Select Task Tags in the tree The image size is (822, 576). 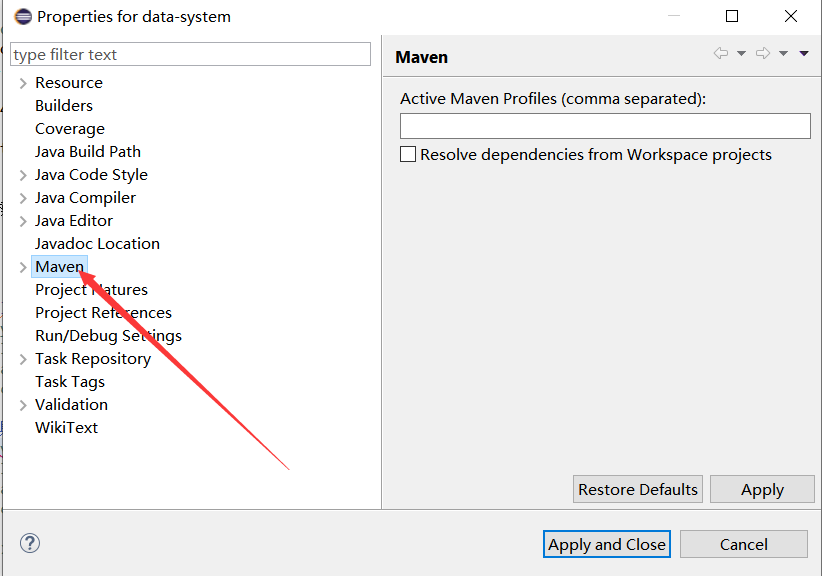69,381
